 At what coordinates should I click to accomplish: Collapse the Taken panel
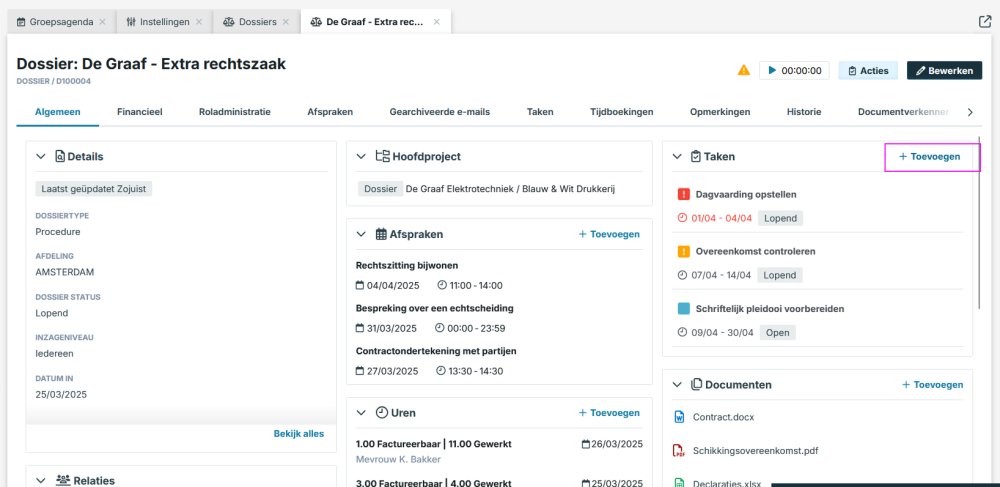(x=677, y=156)
